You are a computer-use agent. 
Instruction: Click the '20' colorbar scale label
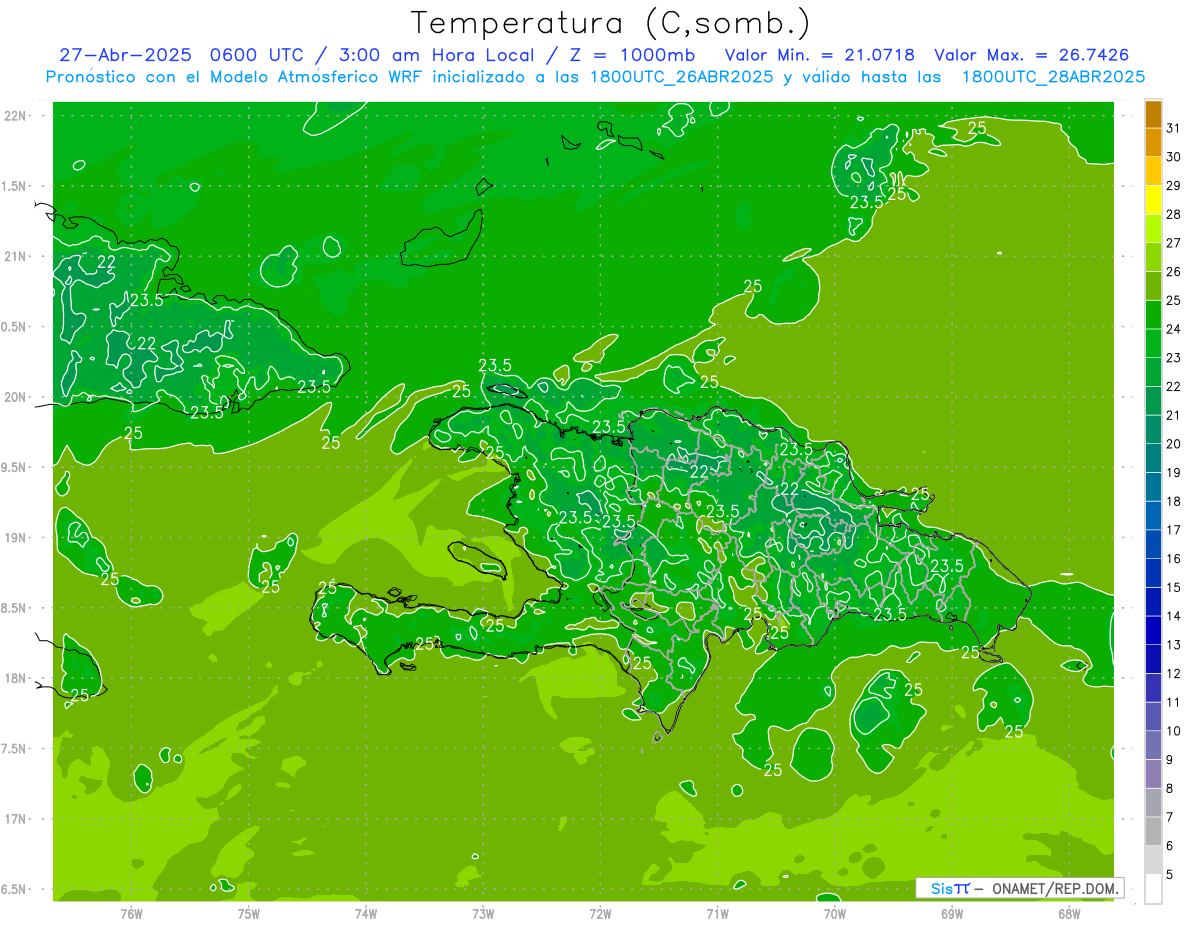pyautogui.click(x=1173, y=444)
